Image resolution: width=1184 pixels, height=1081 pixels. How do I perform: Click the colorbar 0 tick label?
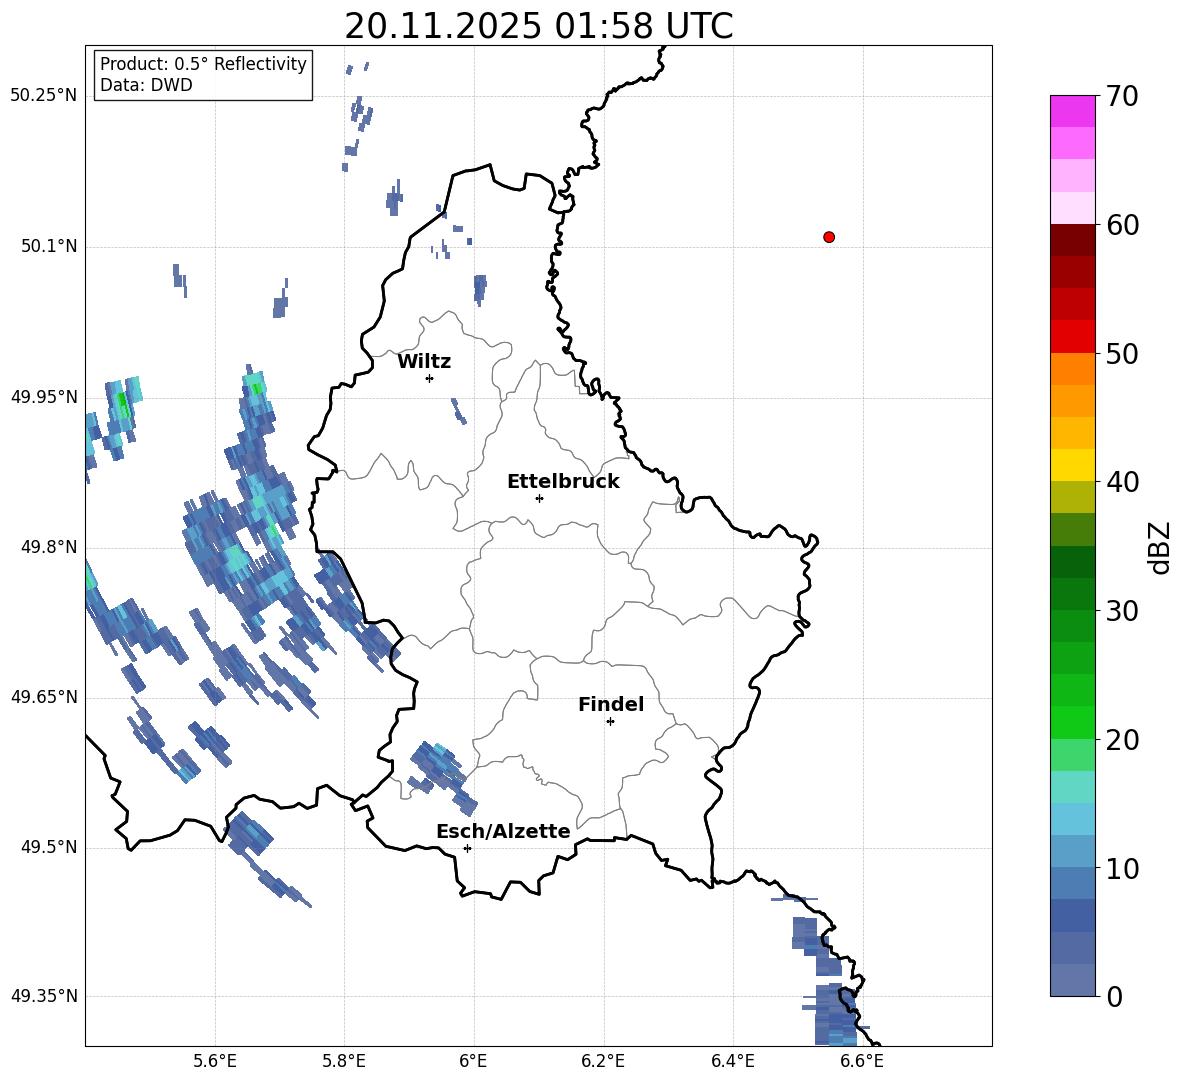pyautogui.click(x=1114, y=996)
